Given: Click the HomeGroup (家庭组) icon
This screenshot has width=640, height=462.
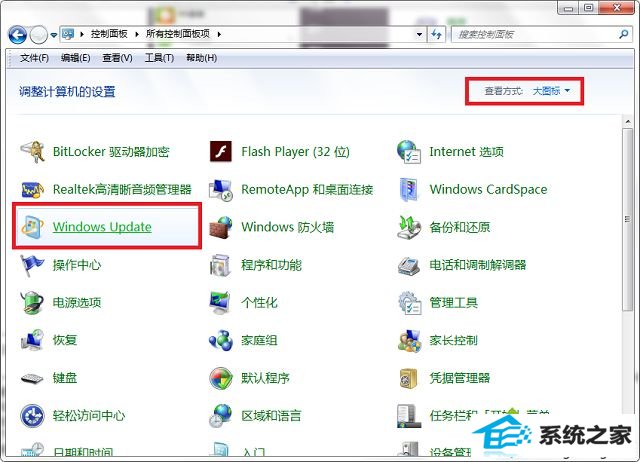Looking at the screenshot, I should pyautogui.click(x=220, y=340).
